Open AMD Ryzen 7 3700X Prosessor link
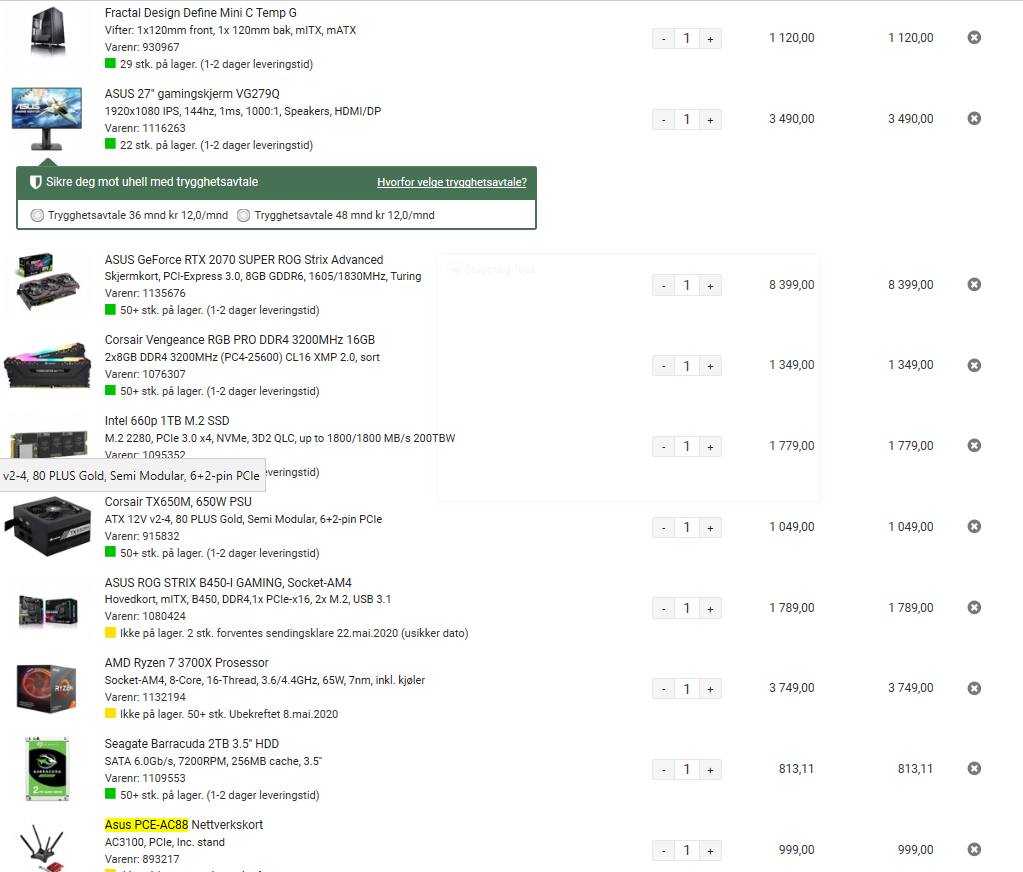Screen dimensions: 1023x872 click(187, 663)
